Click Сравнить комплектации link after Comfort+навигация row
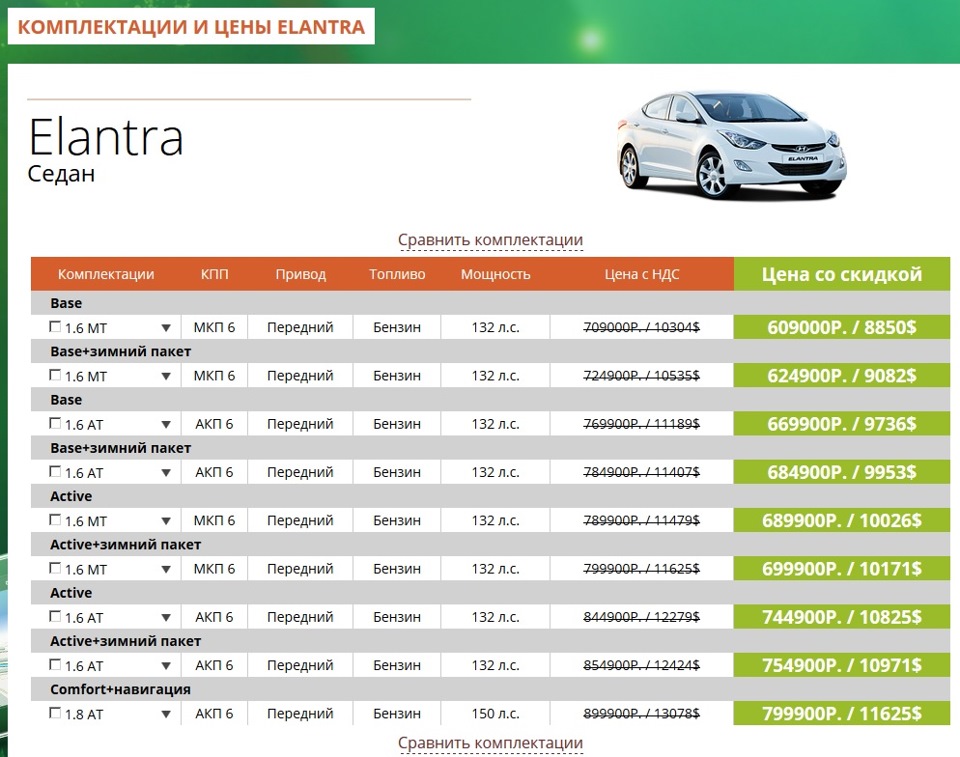The height and width of the screenshot is (757, 960). click(490, 743)
